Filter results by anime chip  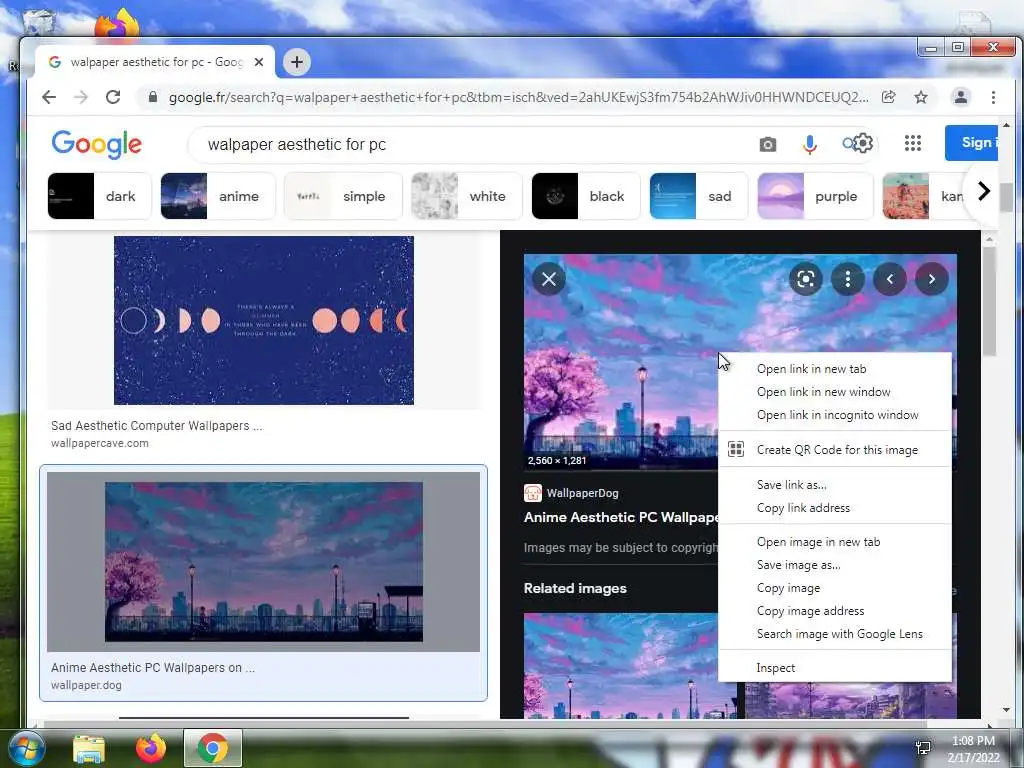(218, 196)
